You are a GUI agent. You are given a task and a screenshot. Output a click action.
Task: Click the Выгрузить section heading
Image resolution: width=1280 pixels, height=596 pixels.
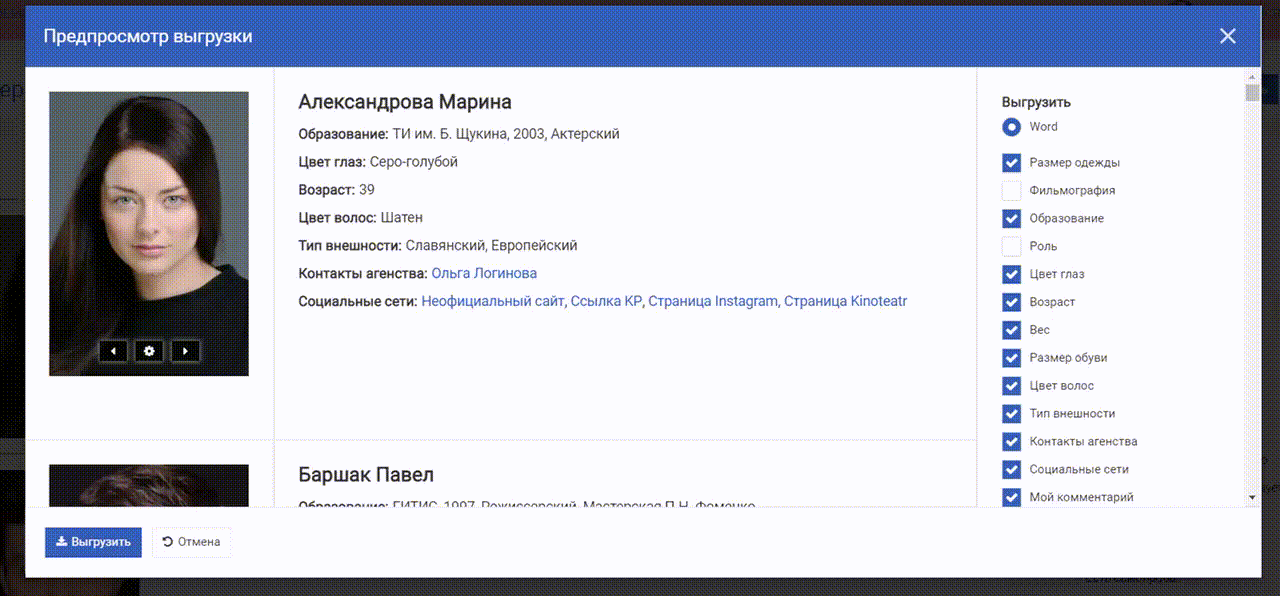pyautogui.click(x=1036, y=102)
